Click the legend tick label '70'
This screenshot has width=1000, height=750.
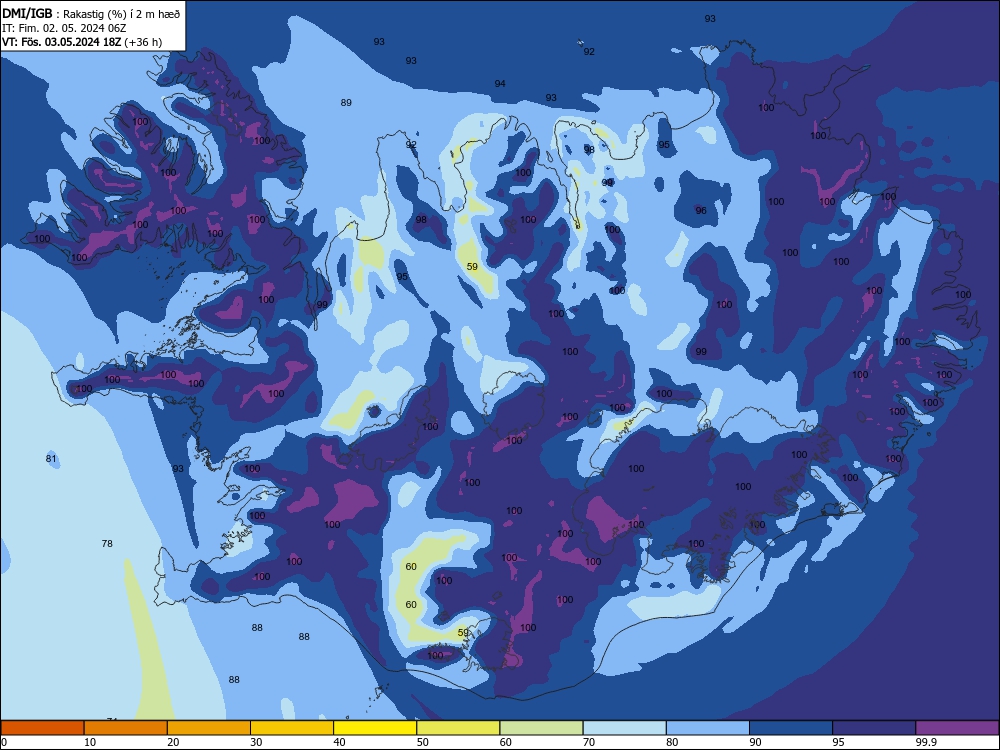coord(589,742)
